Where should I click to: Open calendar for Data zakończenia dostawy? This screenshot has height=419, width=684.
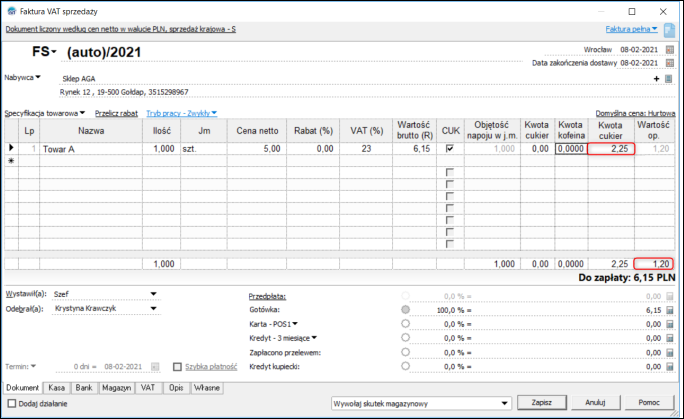point(669,62)
